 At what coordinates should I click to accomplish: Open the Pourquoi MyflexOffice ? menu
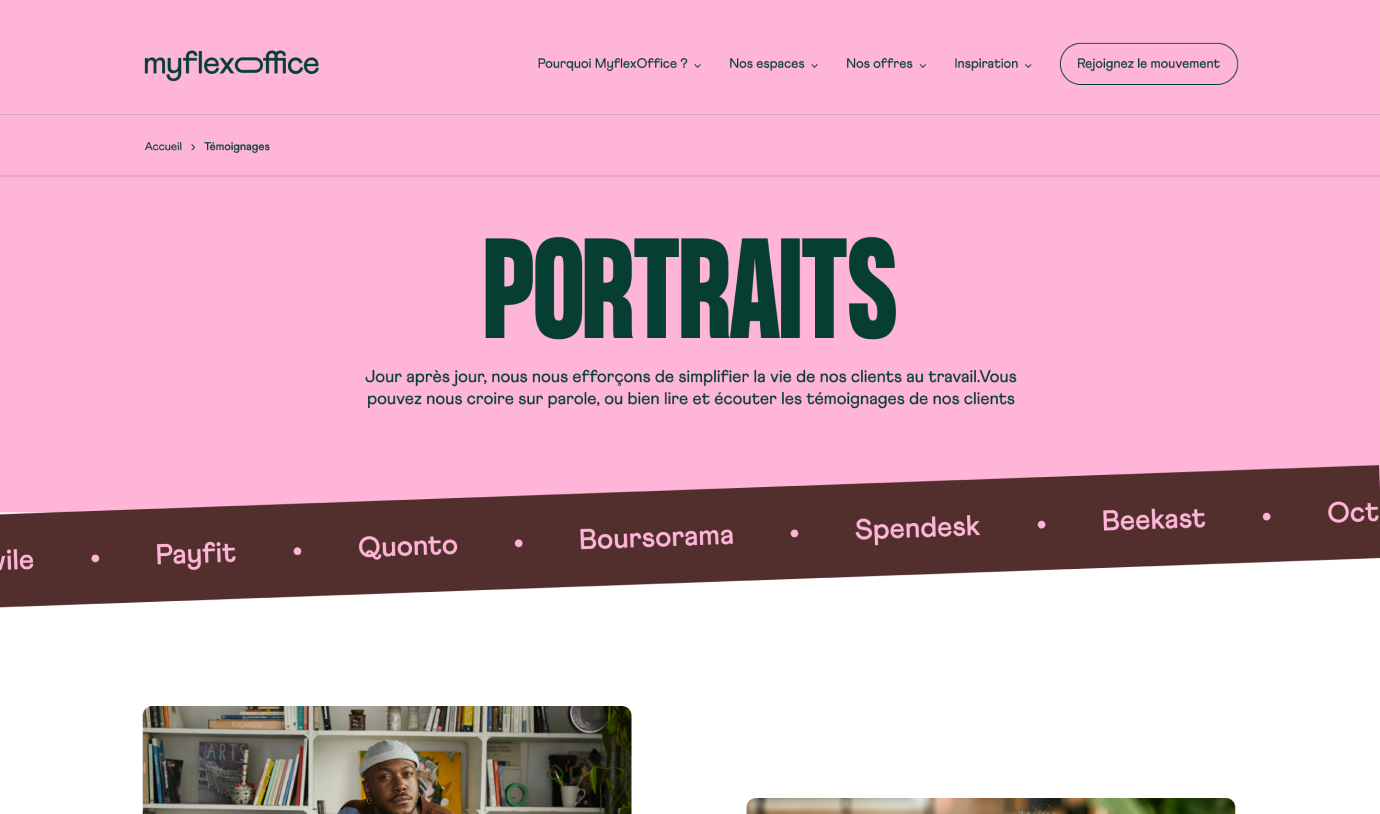pos(612,64)
